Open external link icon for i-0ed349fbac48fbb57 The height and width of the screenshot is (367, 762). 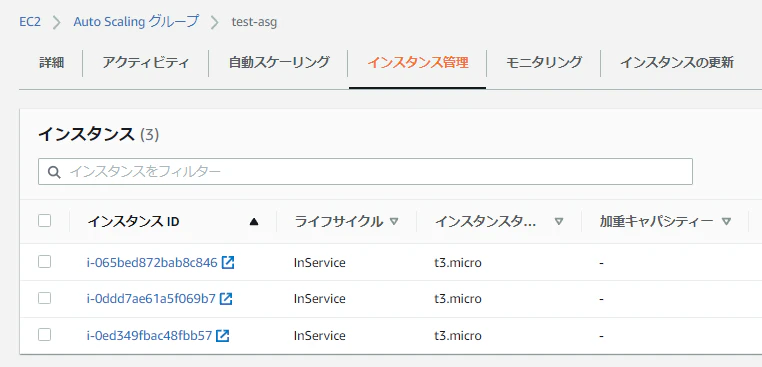coord(223,335)
